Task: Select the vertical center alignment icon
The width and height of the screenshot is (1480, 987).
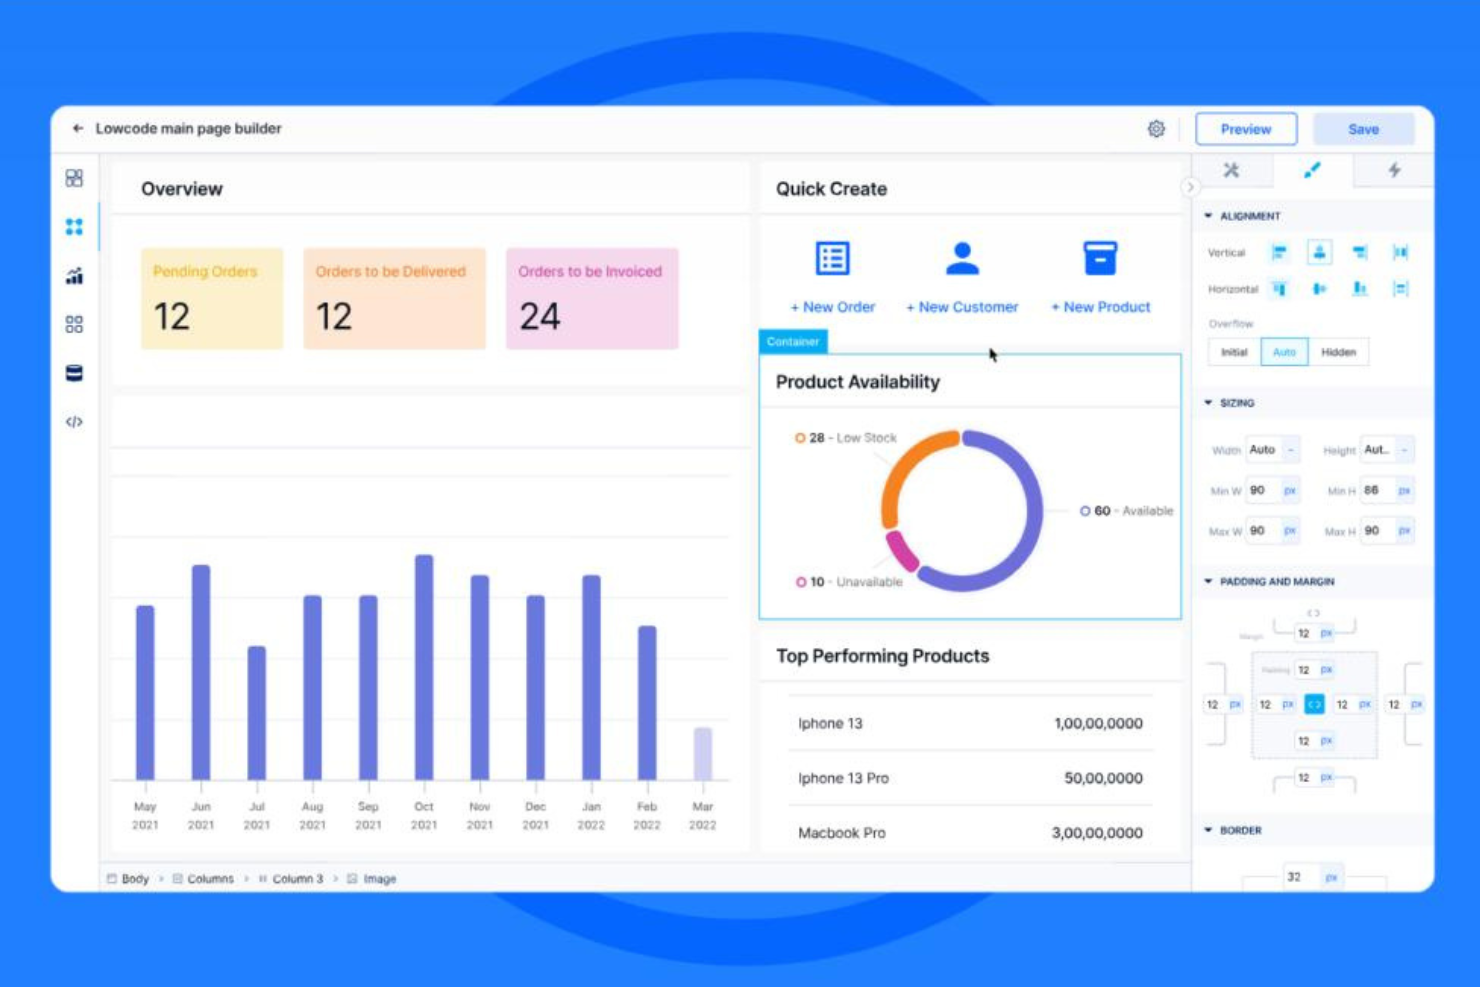Action: (1319, 252)
